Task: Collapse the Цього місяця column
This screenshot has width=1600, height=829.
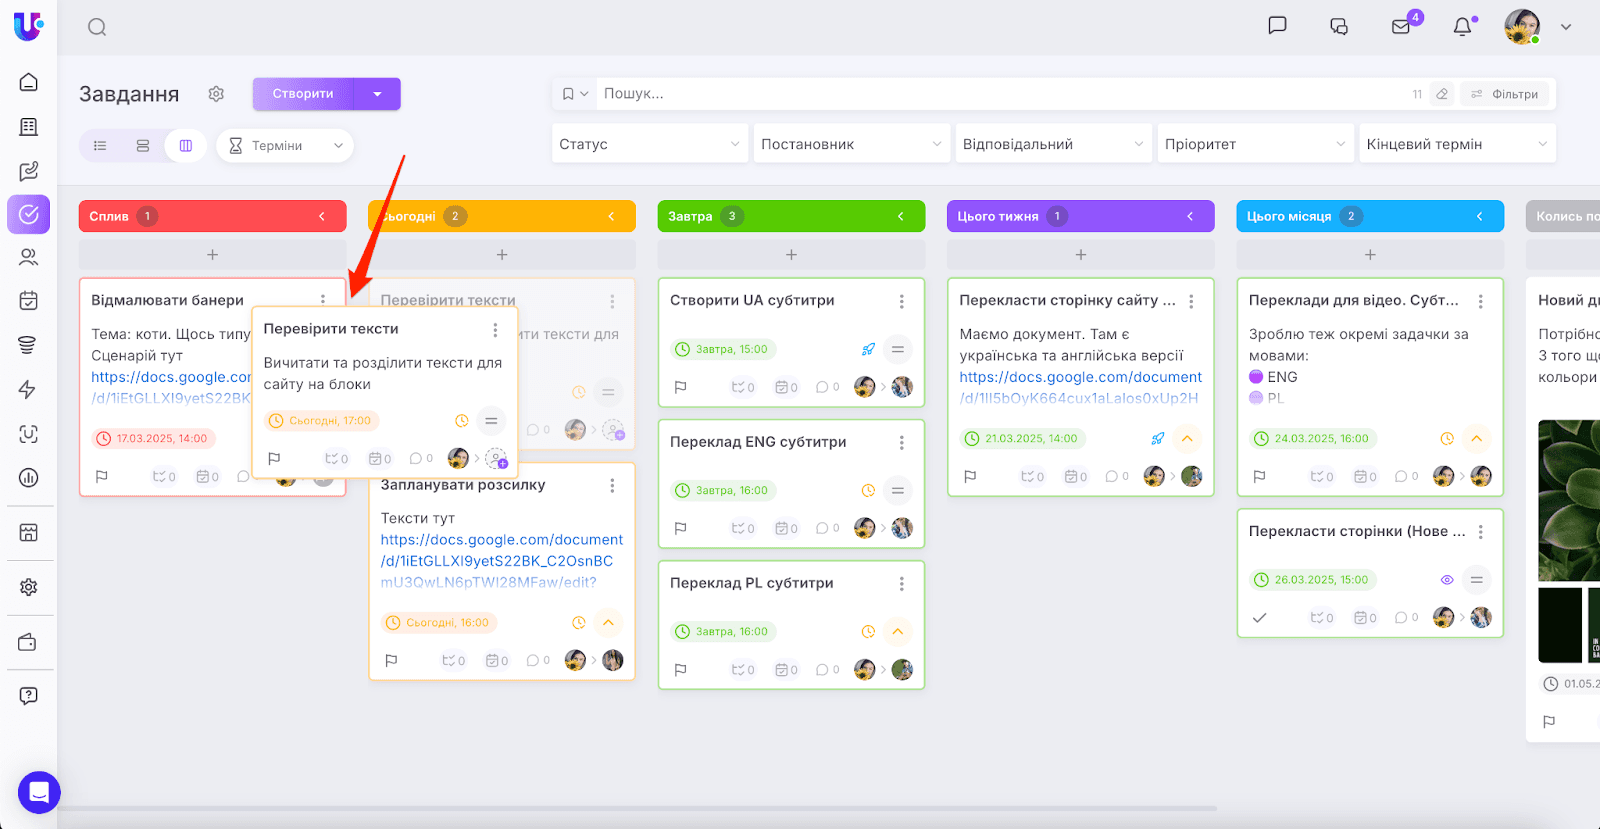Action: tap(1479, 216)
